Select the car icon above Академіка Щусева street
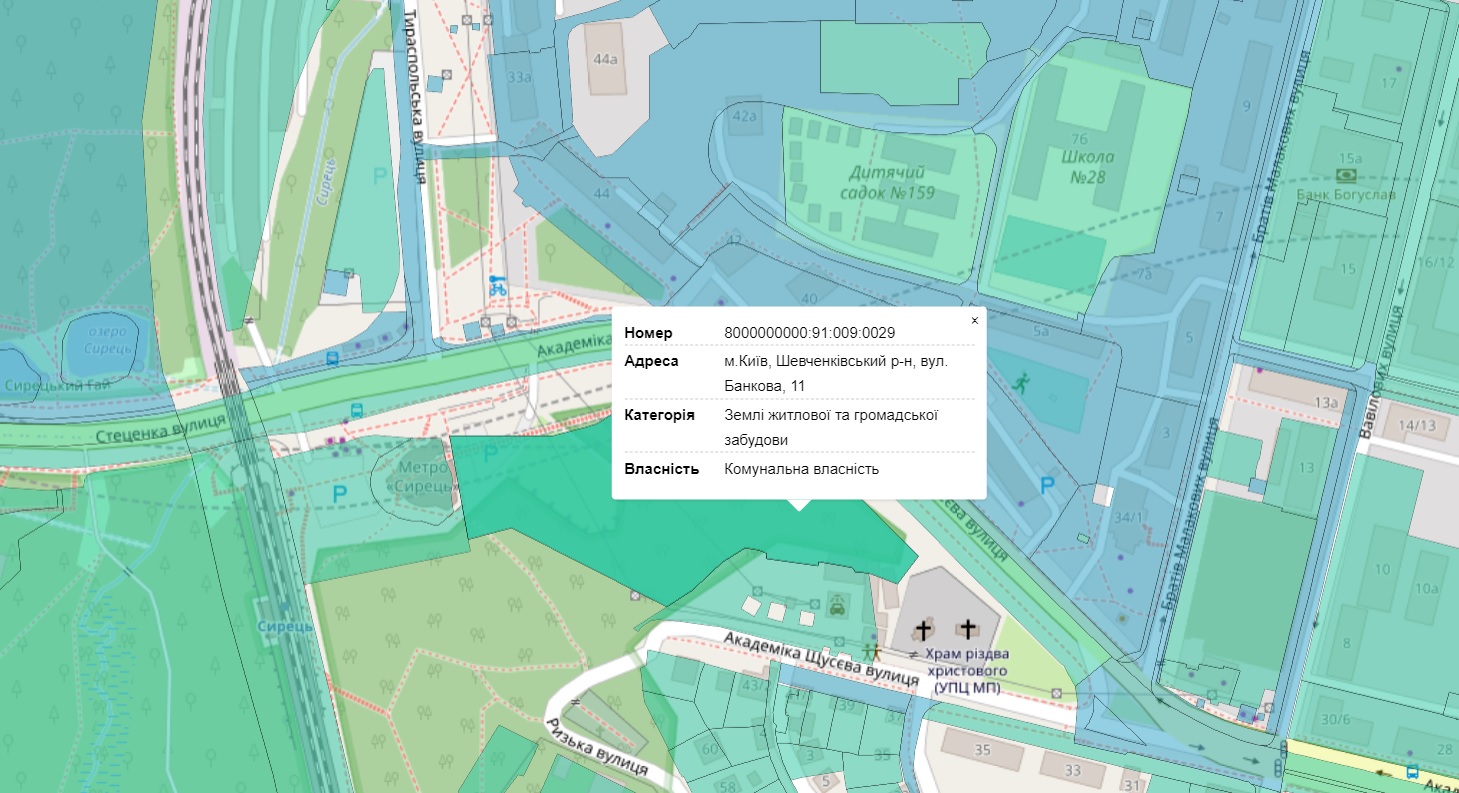The image size is (1459, 793). [x=837, y=604]
